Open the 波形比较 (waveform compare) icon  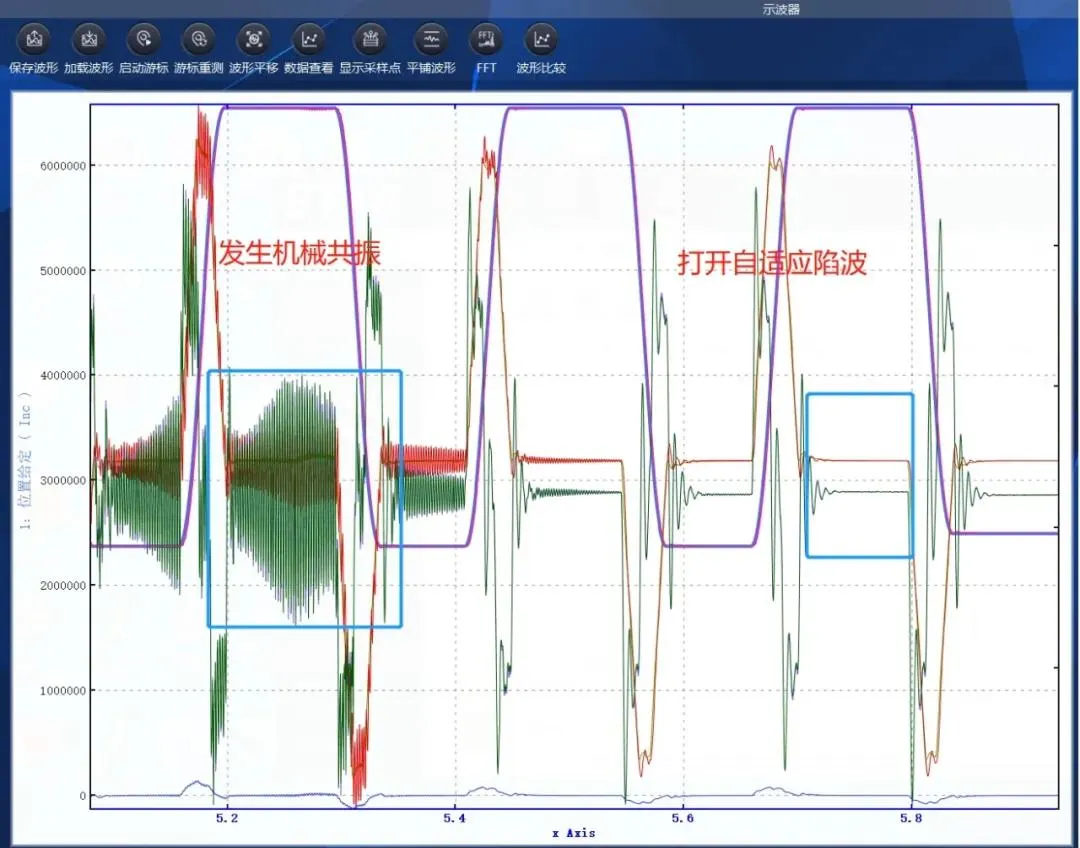coord(541,40)
